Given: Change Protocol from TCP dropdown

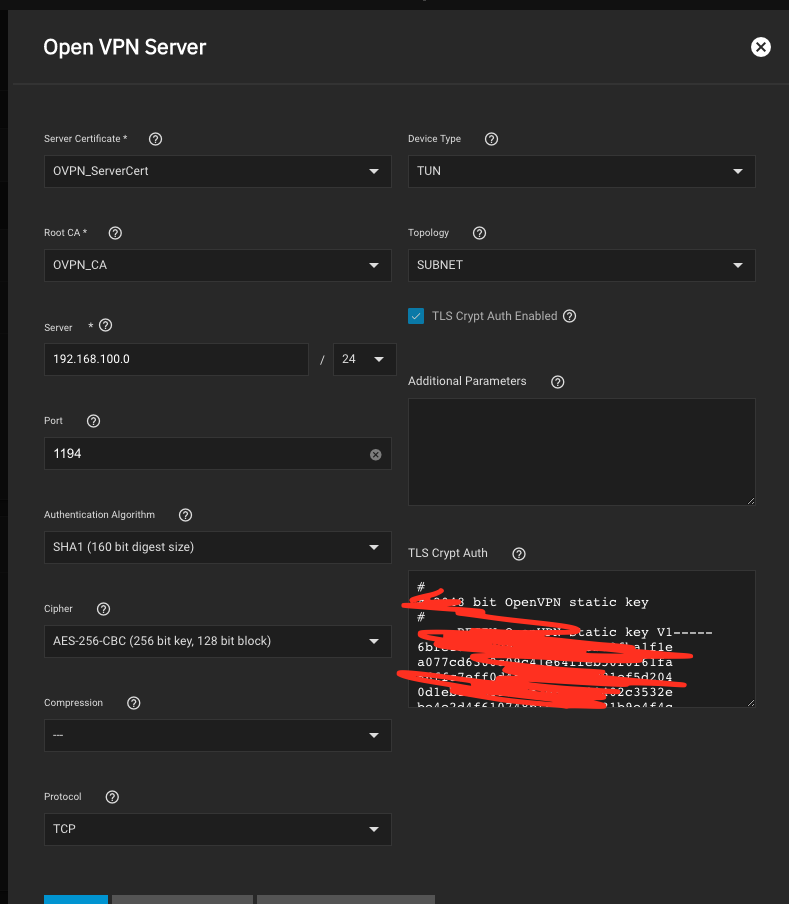Looking at the screenshot, I should click(218, 829).
